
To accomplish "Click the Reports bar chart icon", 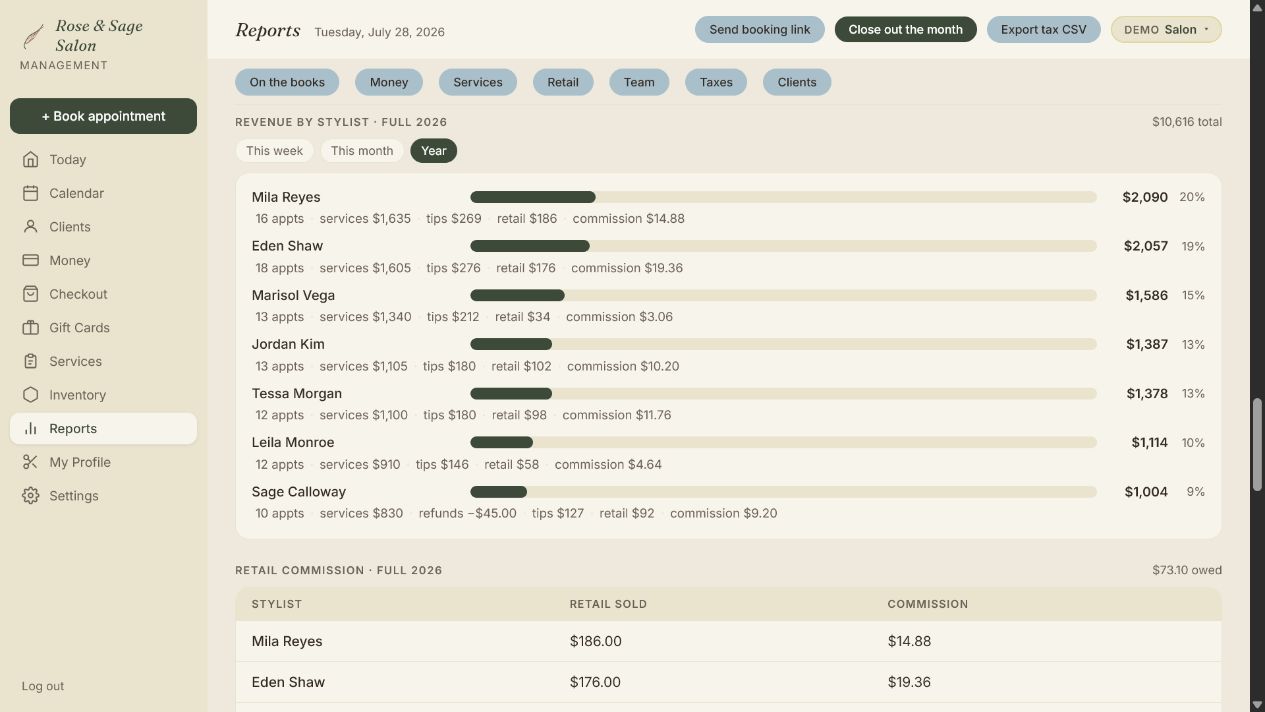I will (31, 428).
